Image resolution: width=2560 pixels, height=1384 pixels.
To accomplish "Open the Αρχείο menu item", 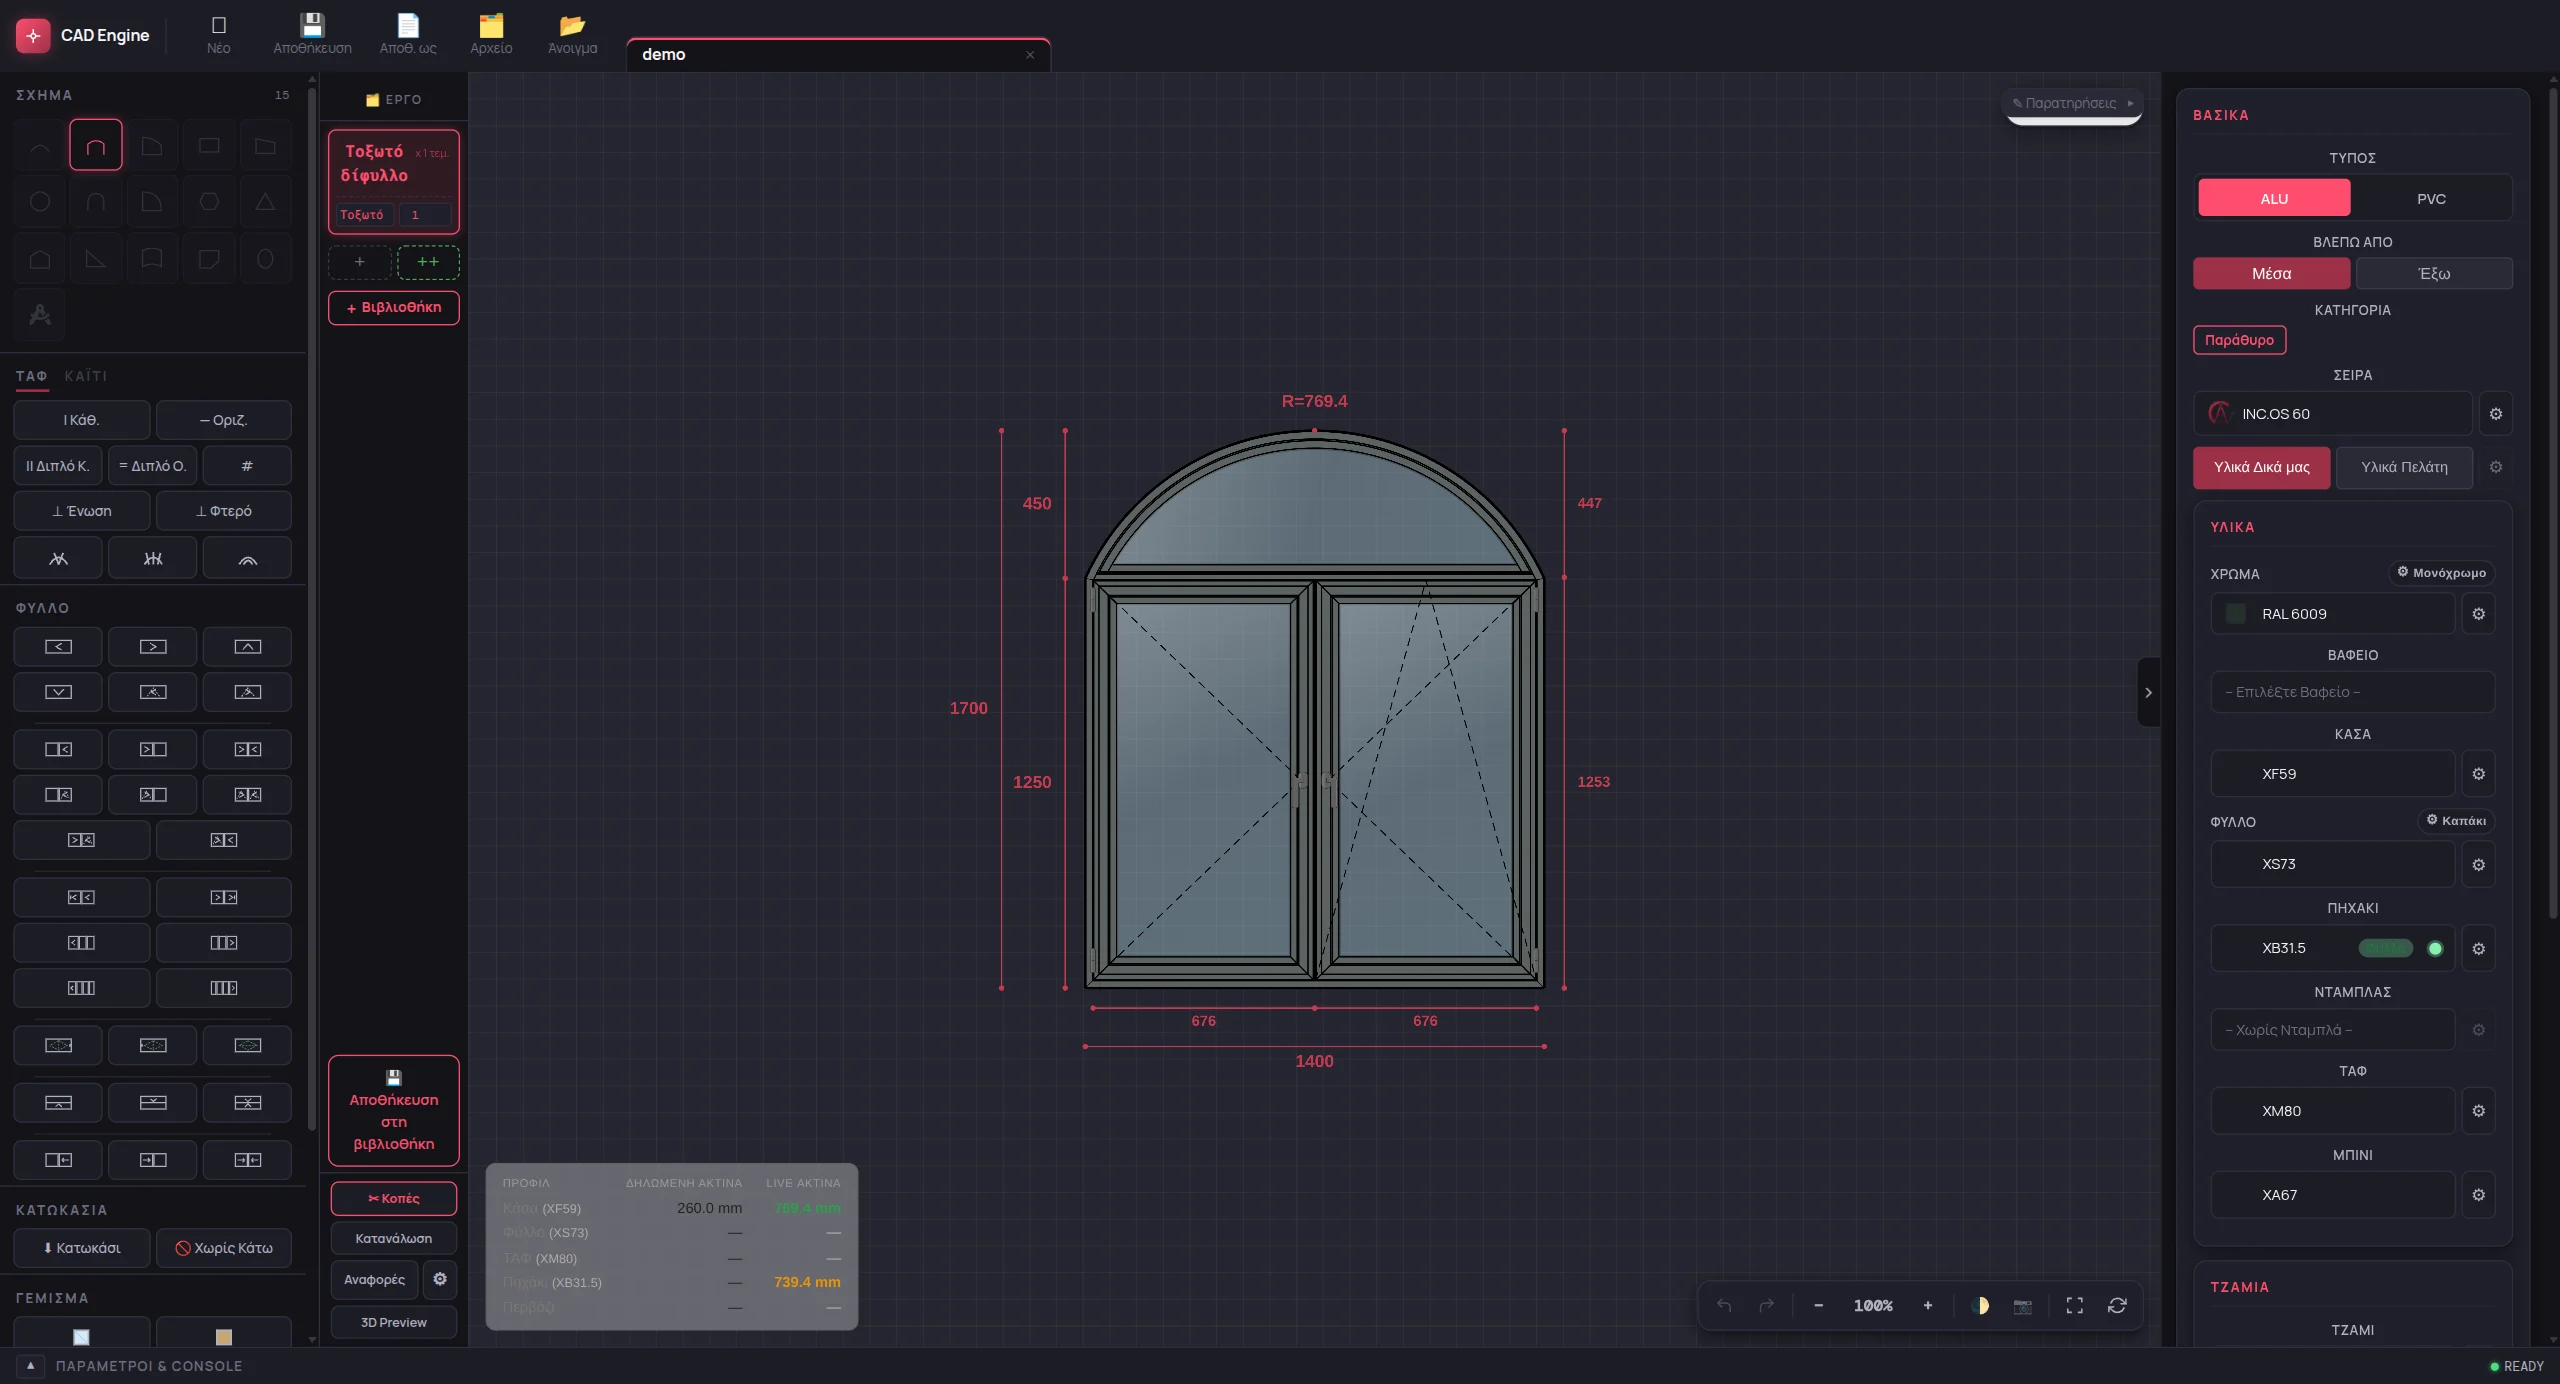I will click(491, 34).
